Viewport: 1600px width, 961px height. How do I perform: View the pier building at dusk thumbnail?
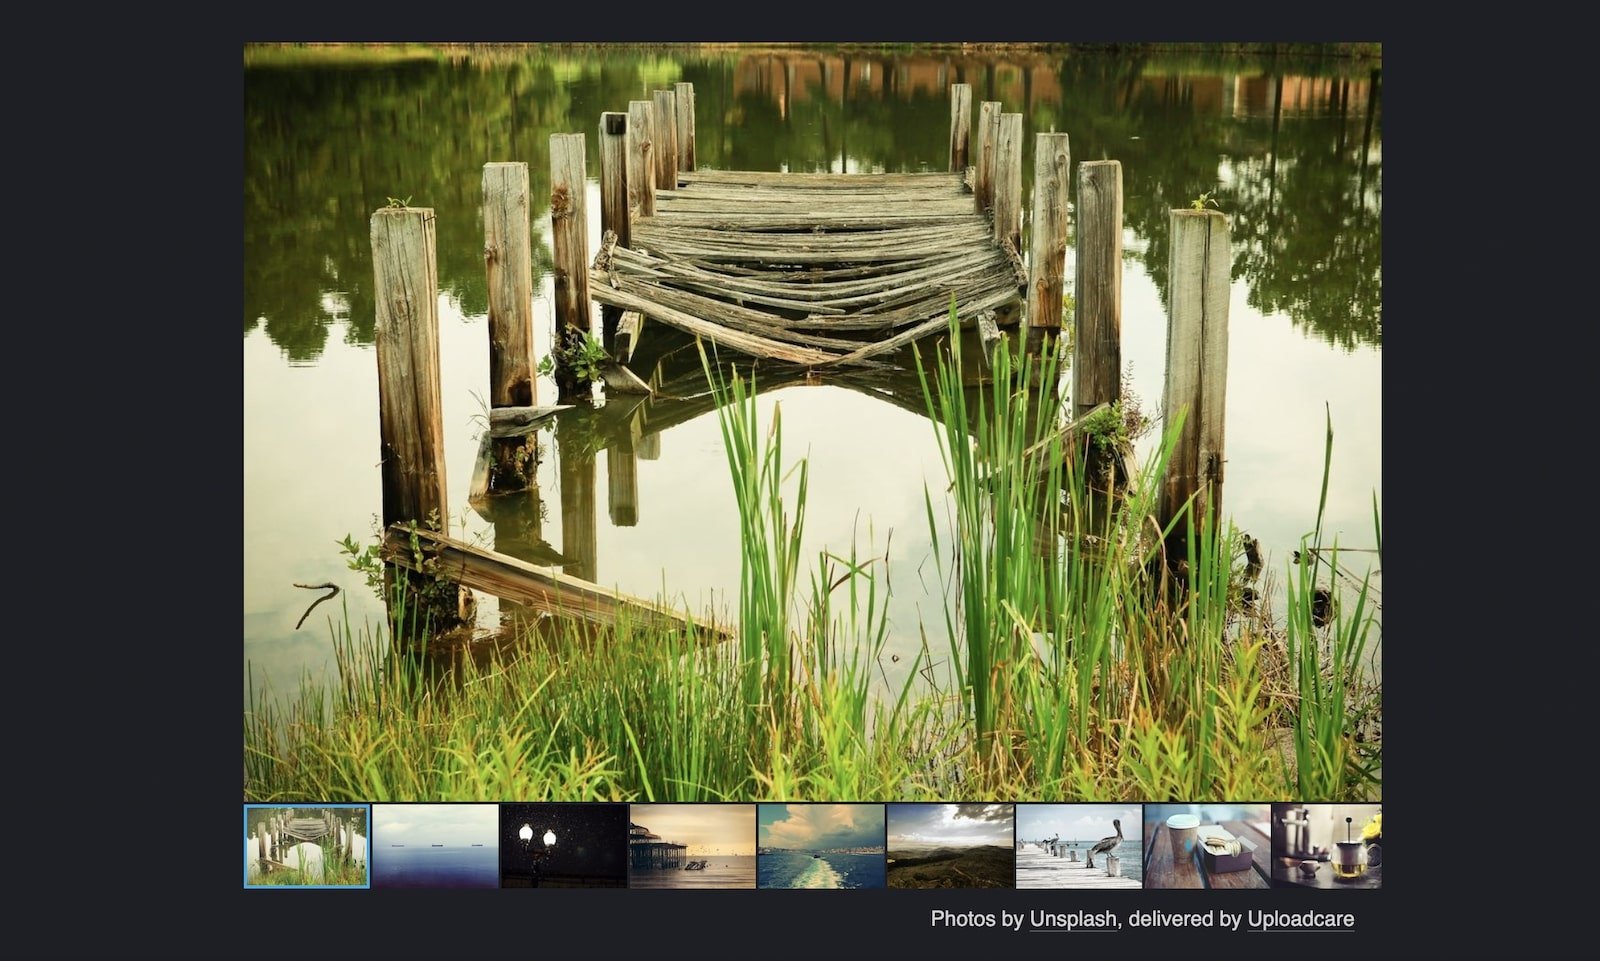click(692, 846)
